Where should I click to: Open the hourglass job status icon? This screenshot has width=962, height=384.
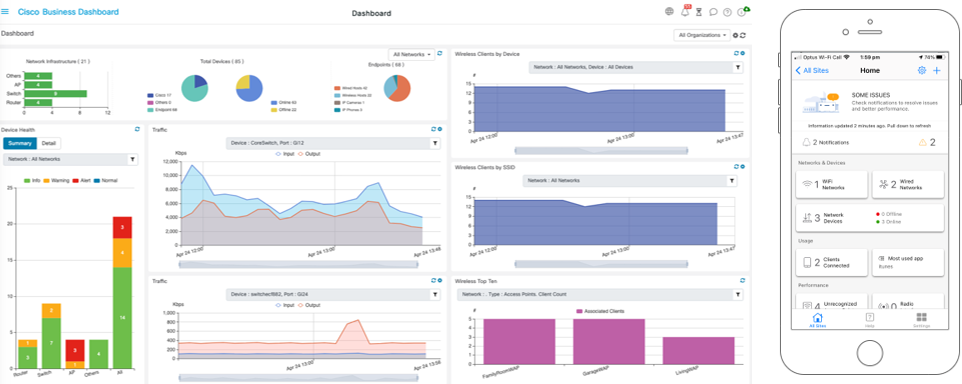pyautogui.click(x=699, y=12)
